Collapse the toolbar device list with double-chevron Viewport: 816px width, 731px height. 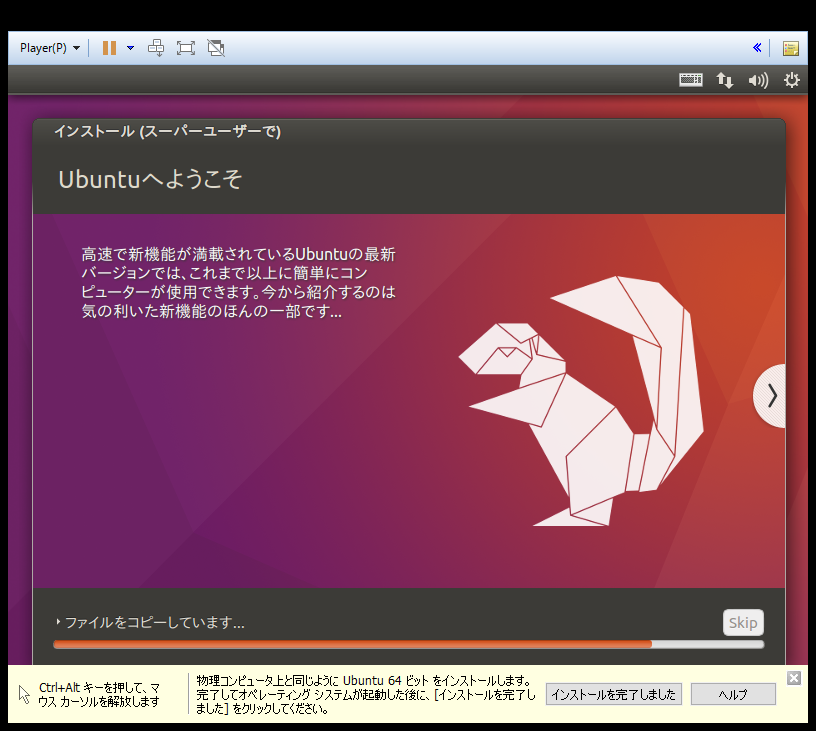coord(757,48)
